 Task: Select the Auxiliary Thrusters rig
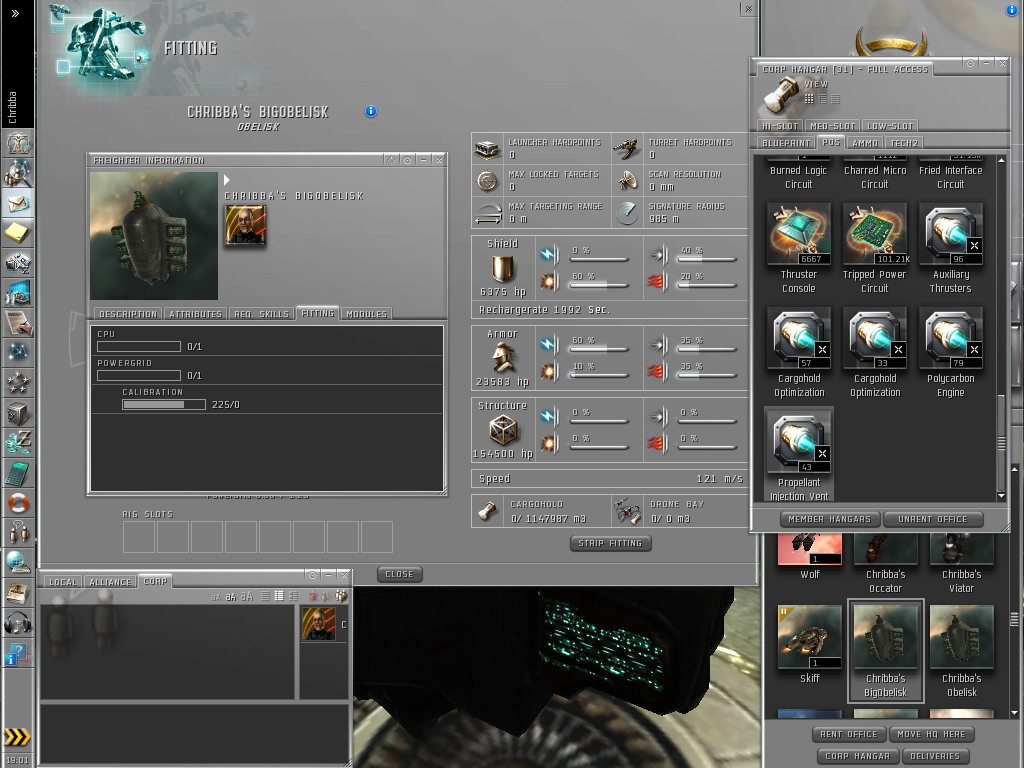tap(950, 248)
